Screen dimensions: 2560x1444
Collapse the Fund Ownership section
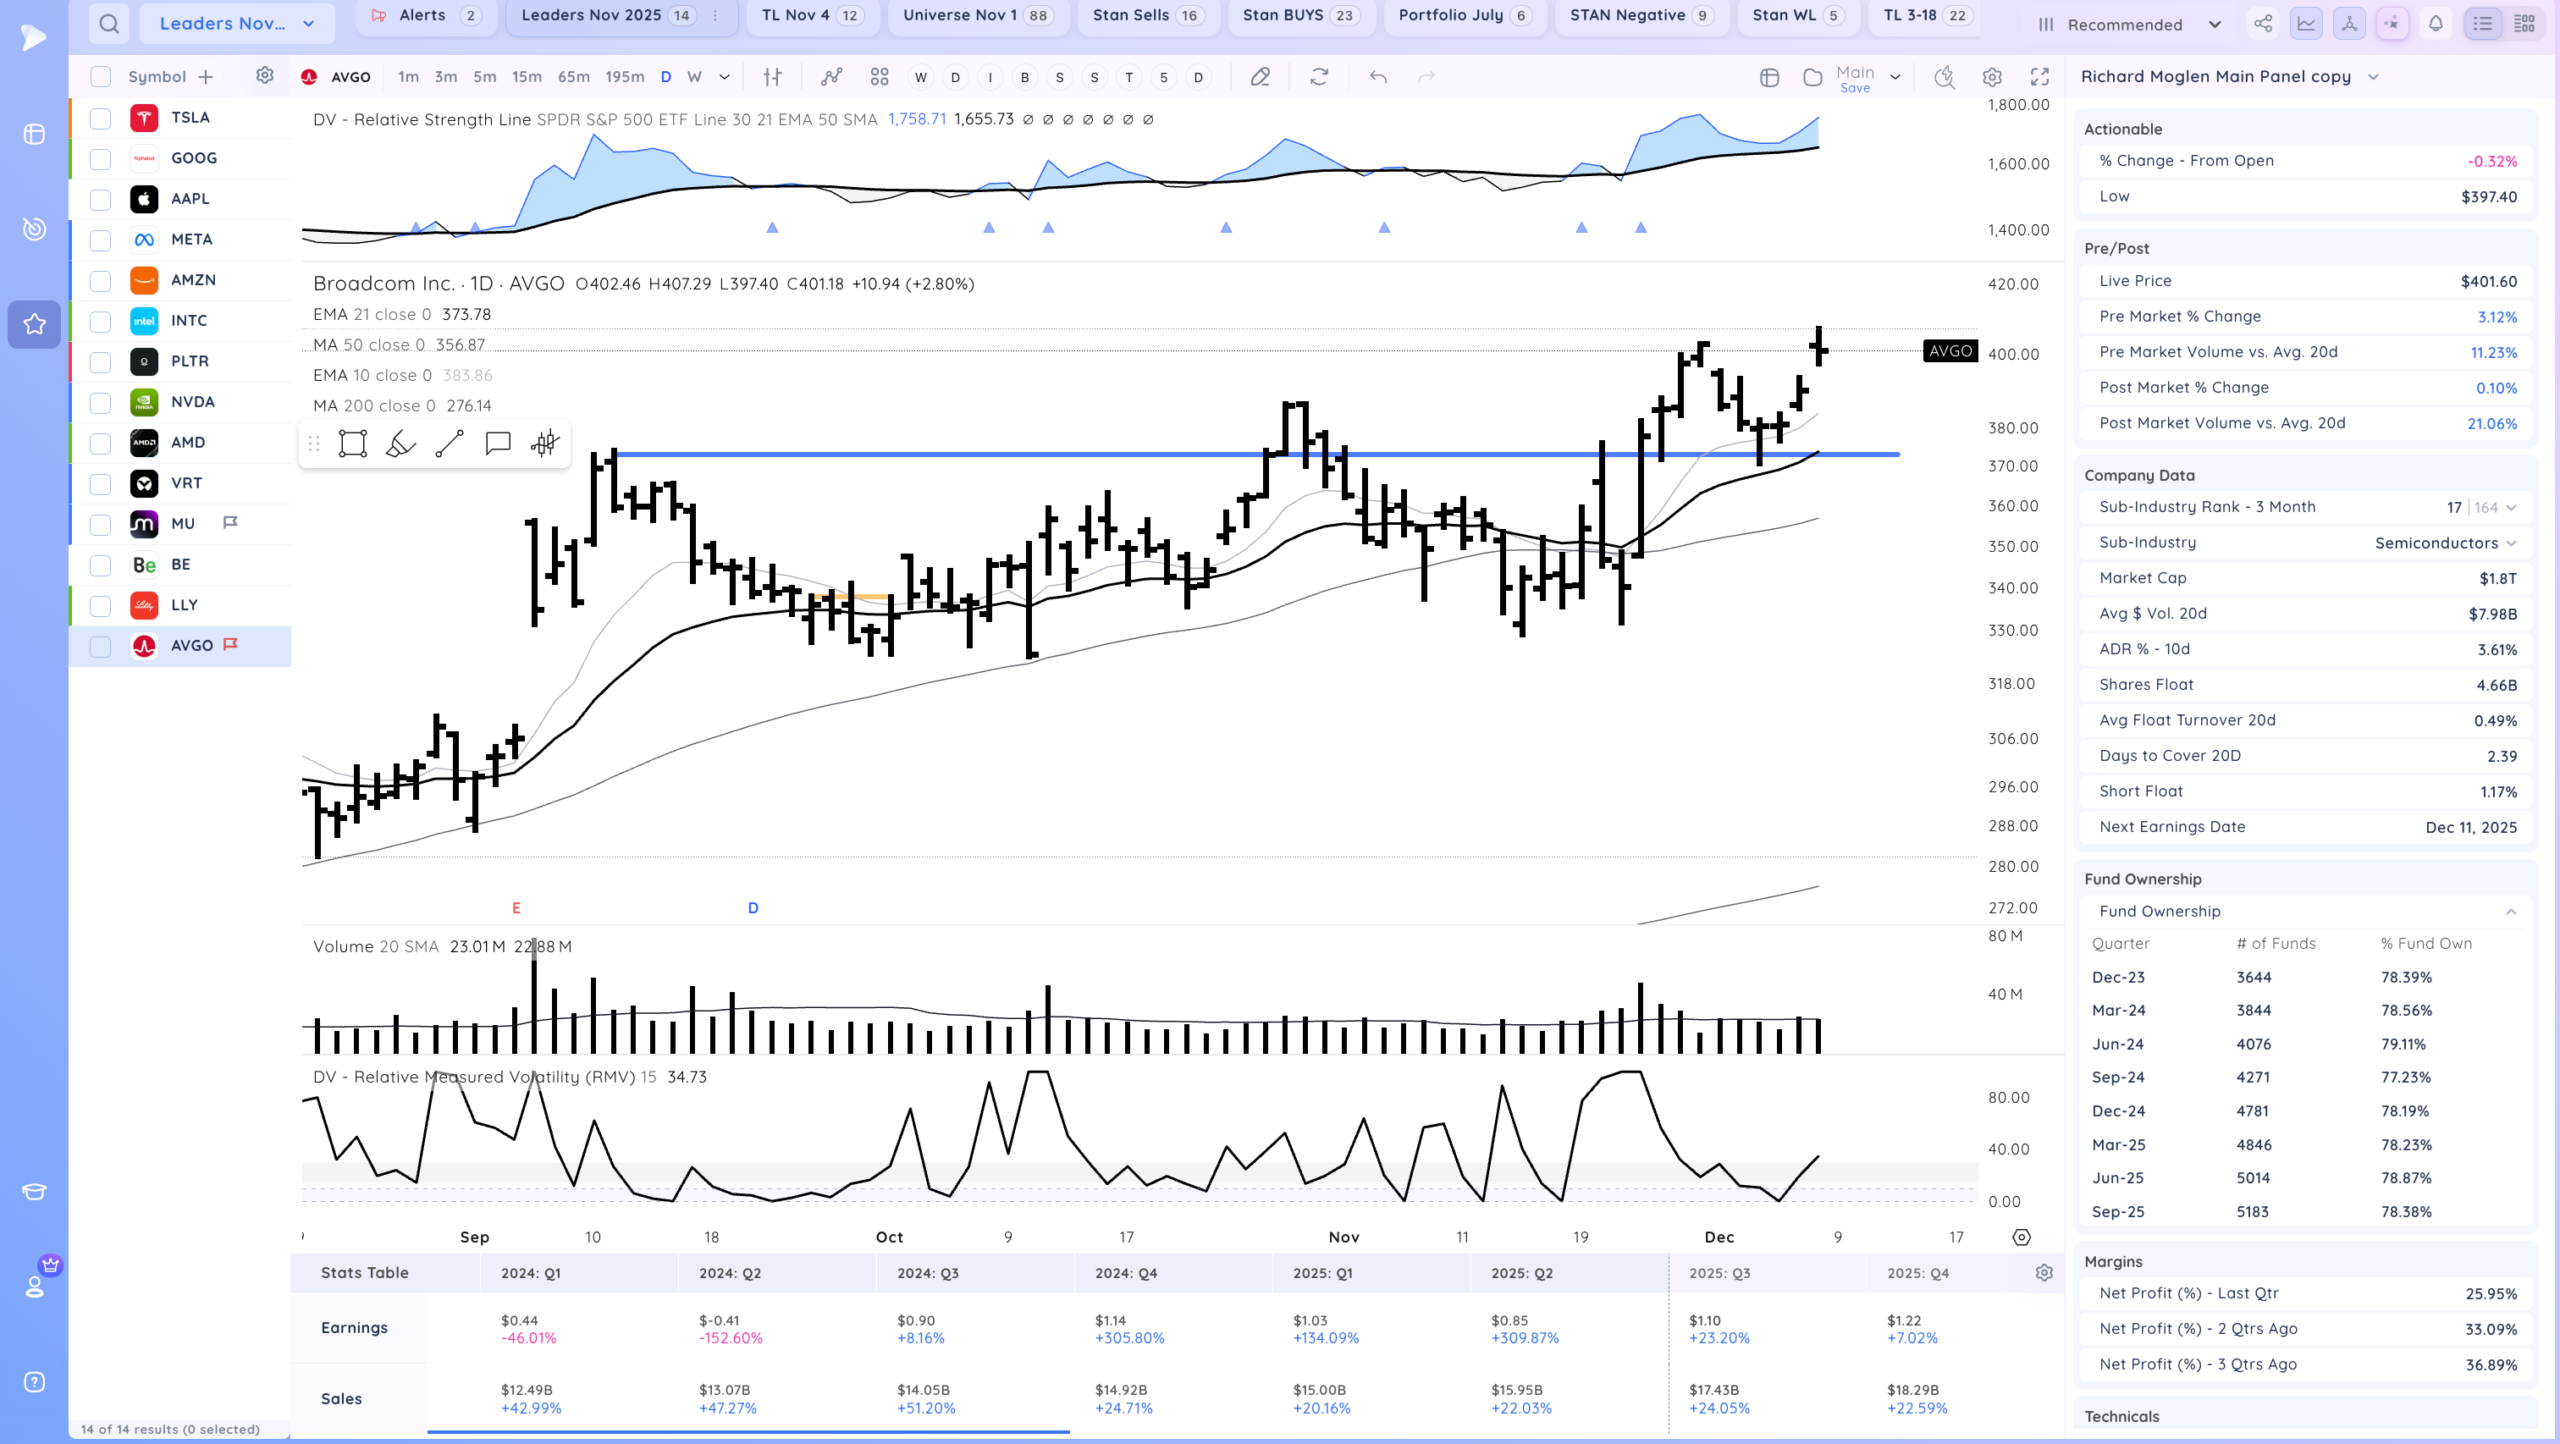(x=2510, y=911)
